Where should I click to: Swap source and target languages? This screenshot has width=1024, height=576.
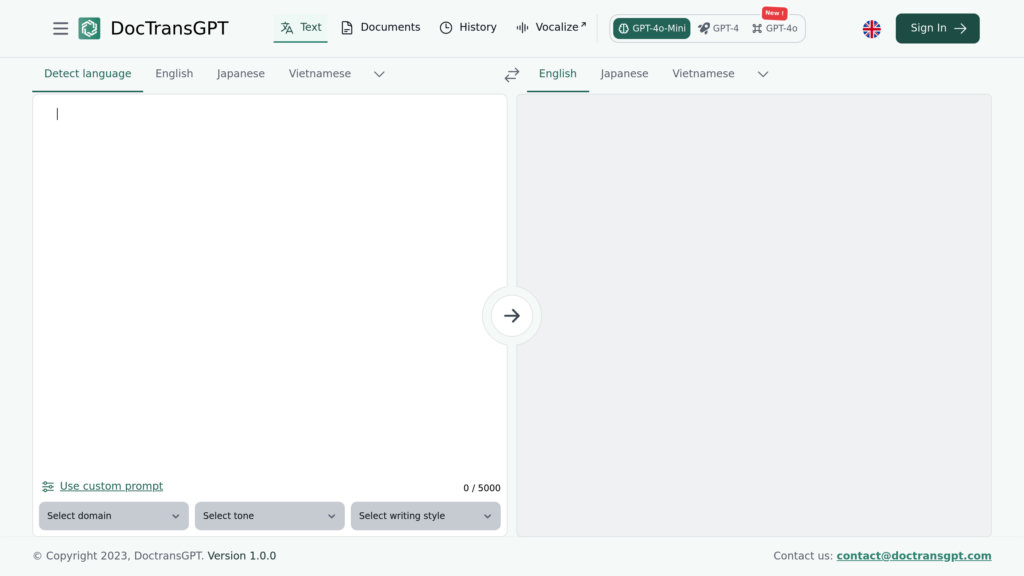(x=512, y=73)
